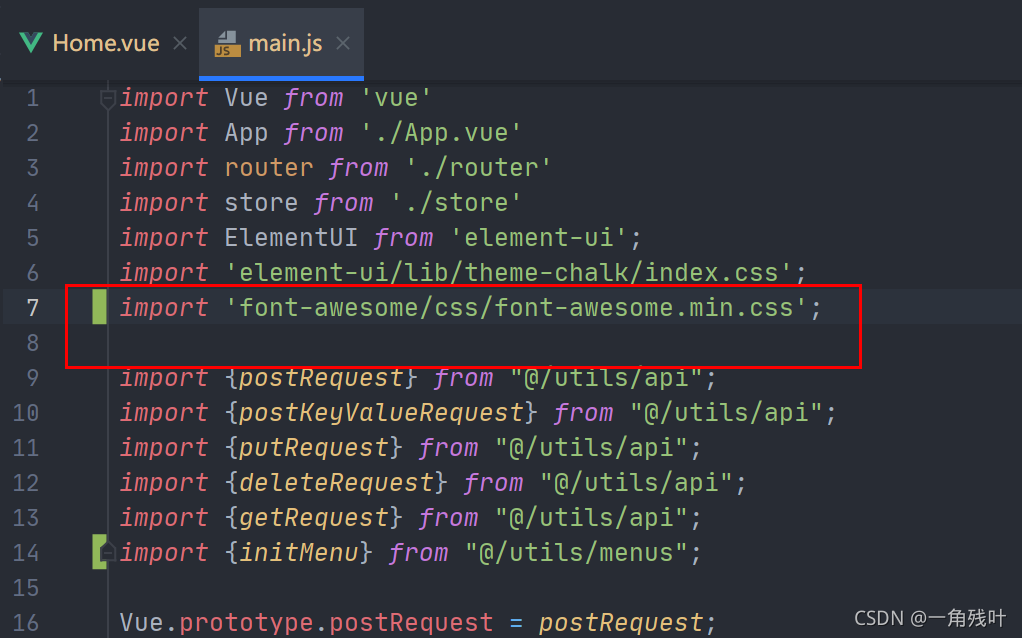Click putRequest on line 11
The height and width of the screenshot is (638, 1022).
click(314, 448)
